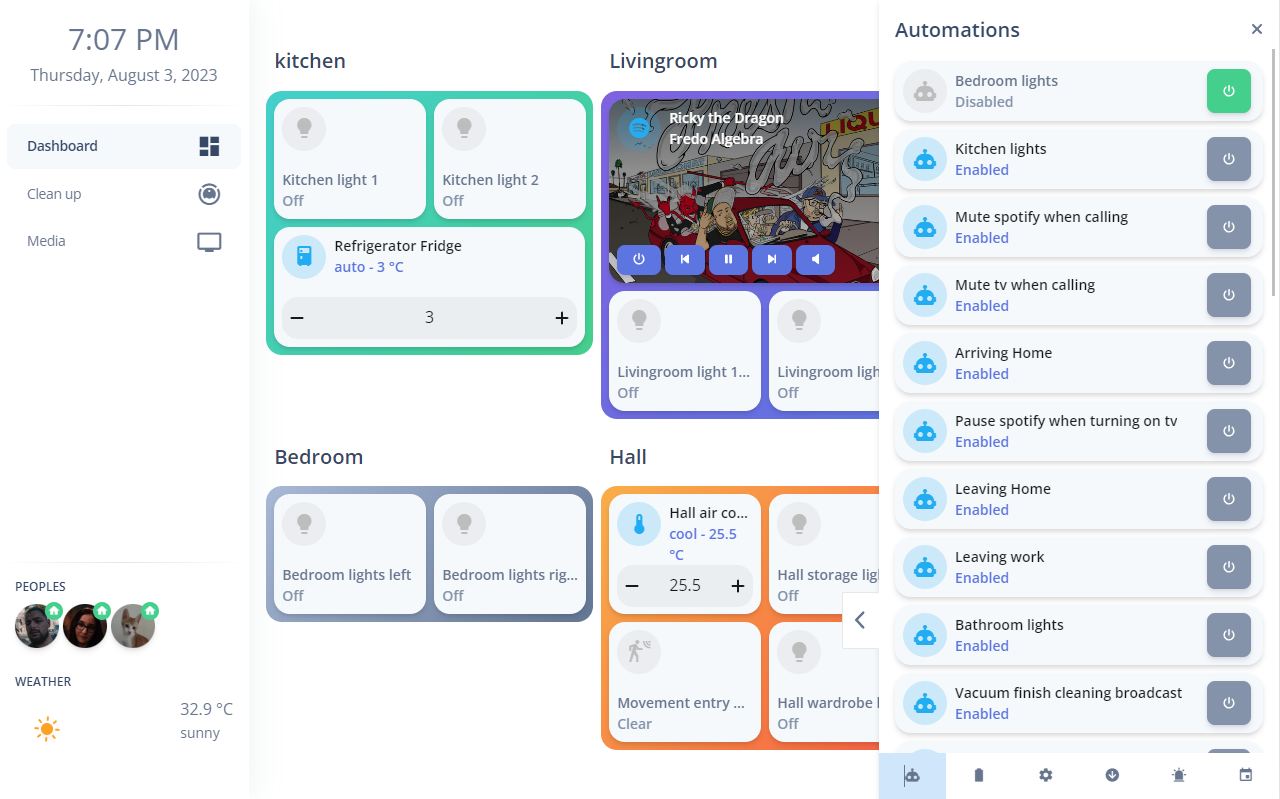Select the Automations robot tab

pos(912,775)
